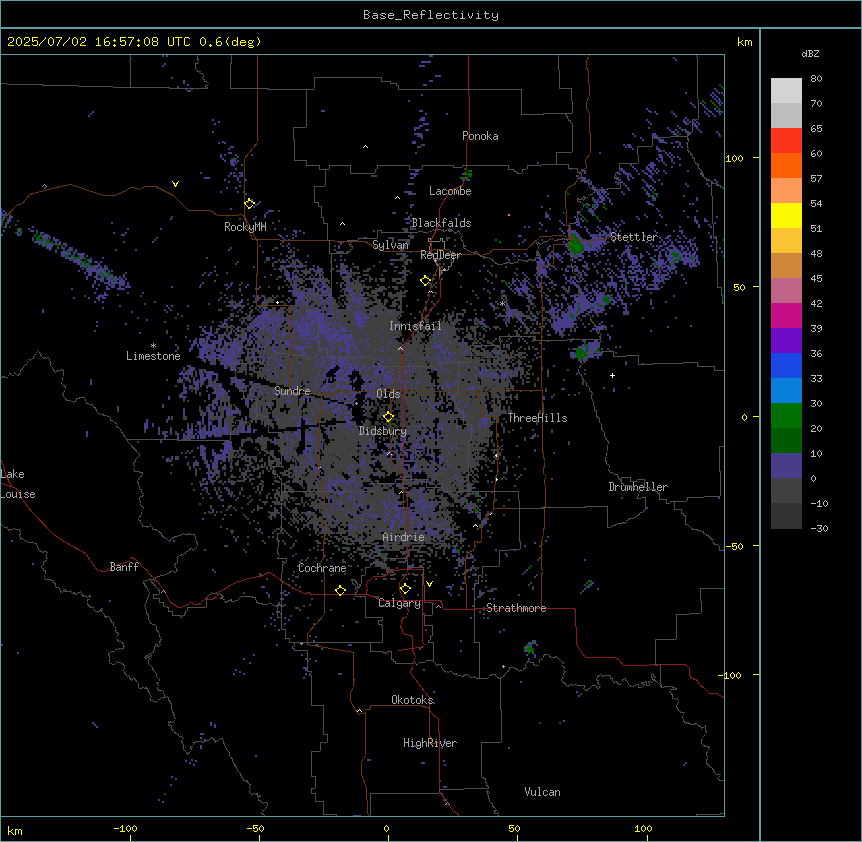862x842 pixels.
Task: Select the HighRiver label
Action: [430, 743]
